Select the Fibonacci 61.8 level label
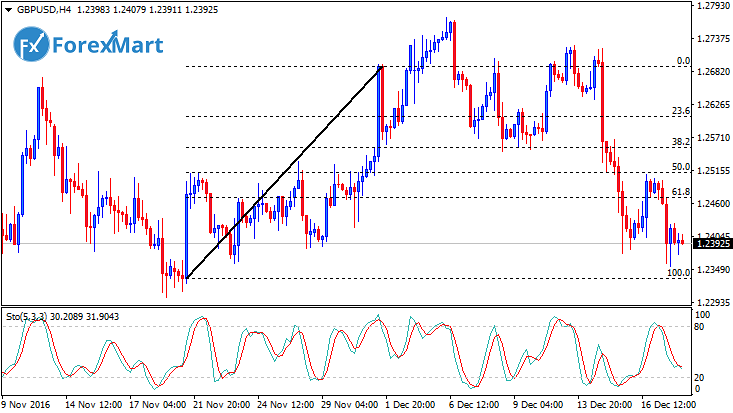The image size is (733, 413). tap(681, 191)
